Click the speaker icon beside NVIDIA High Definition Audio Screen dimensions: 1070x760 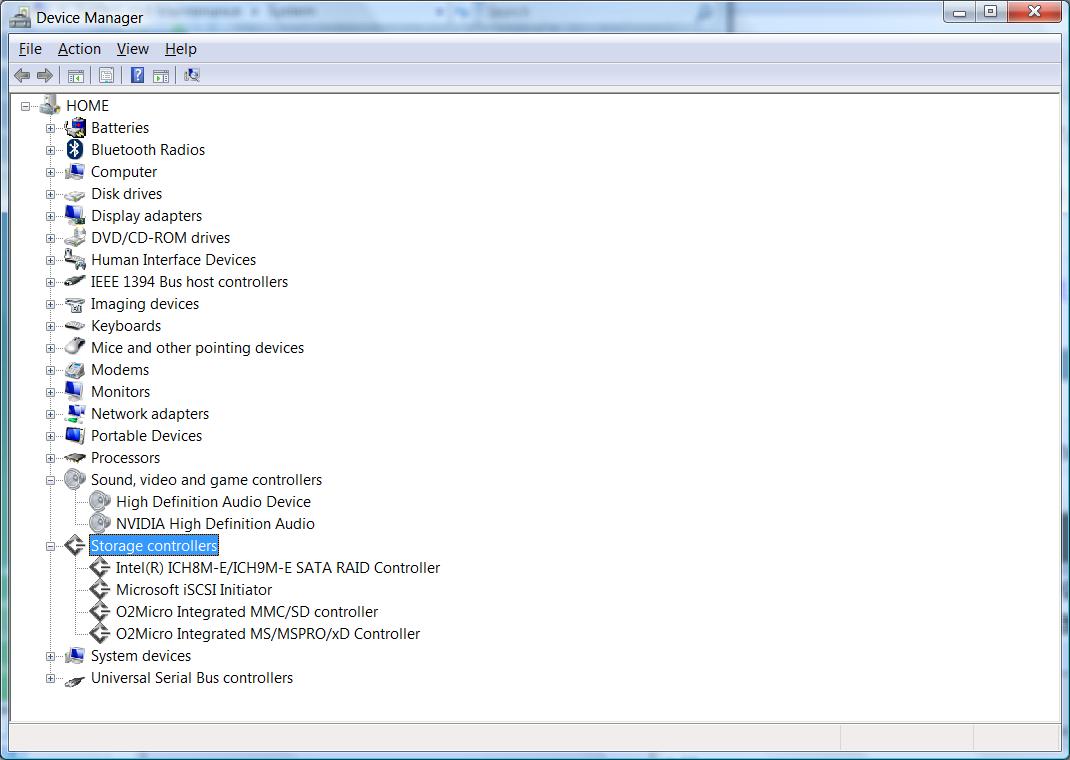click(100, 523)
